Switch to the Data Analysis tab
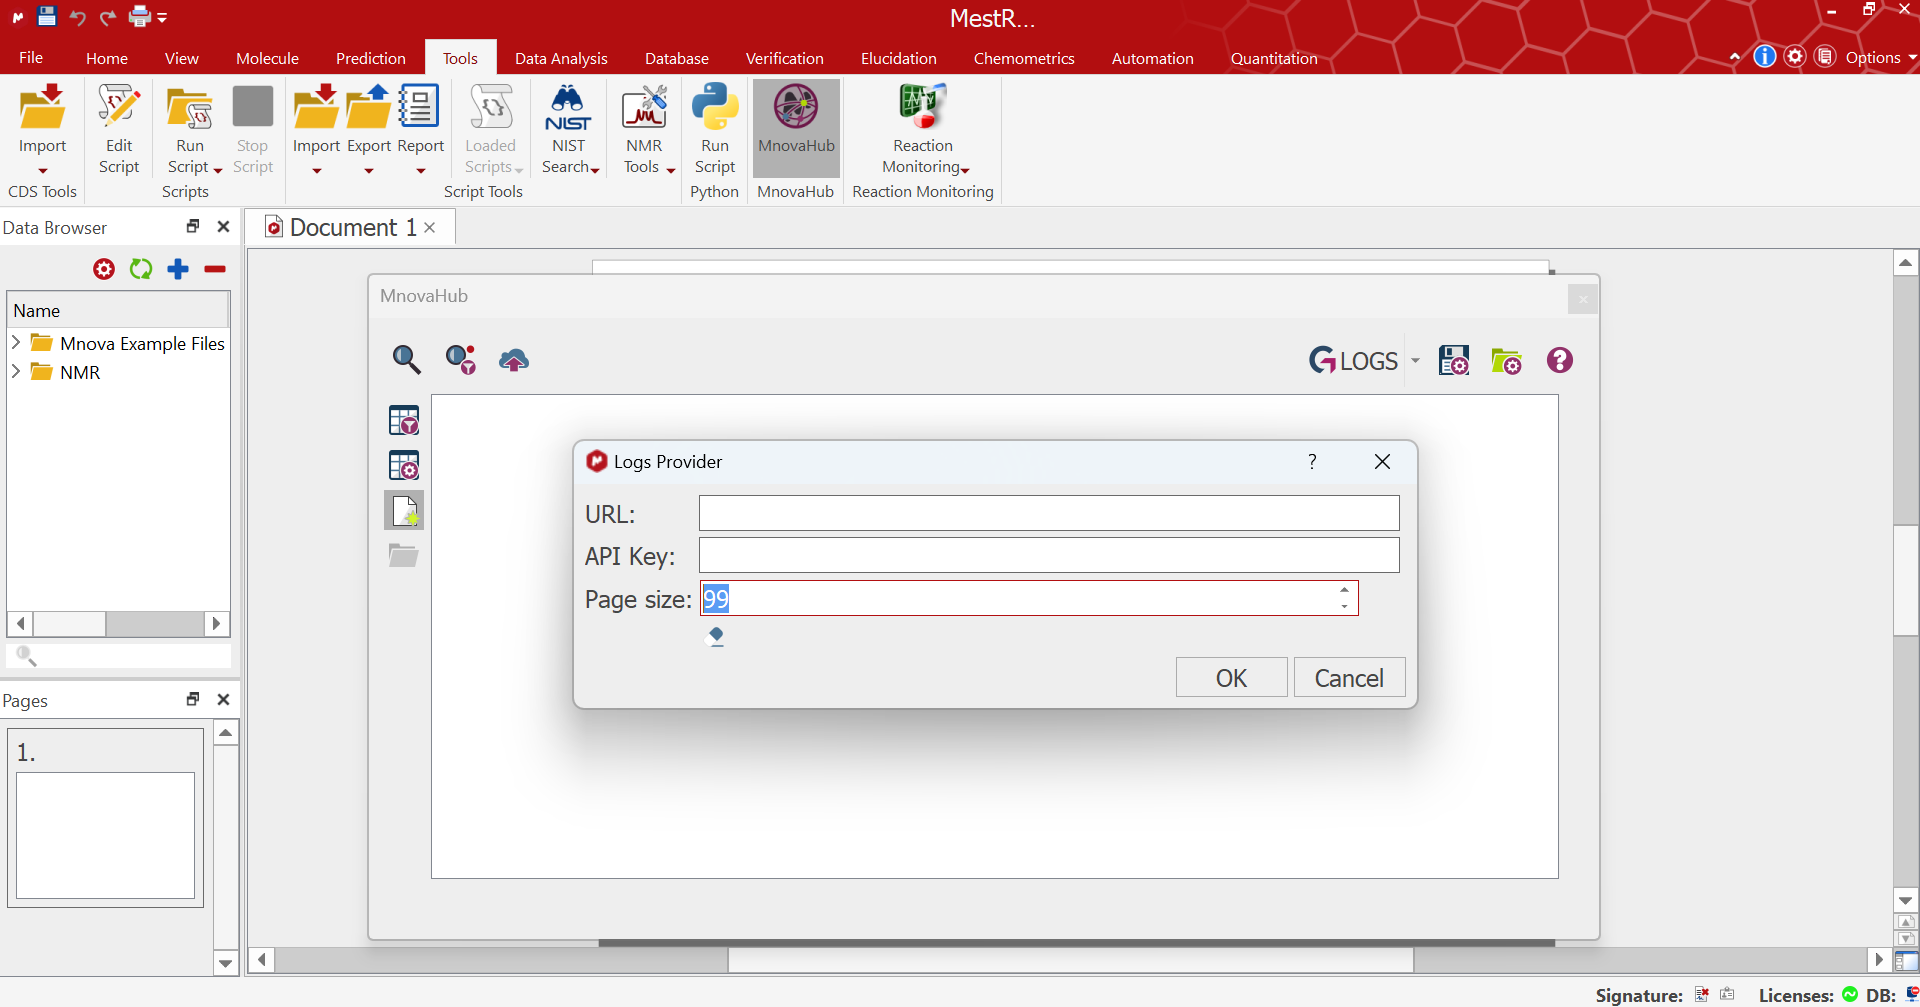The height and width of the screenshot is (1007, 1920). click(x=561, y=58)
